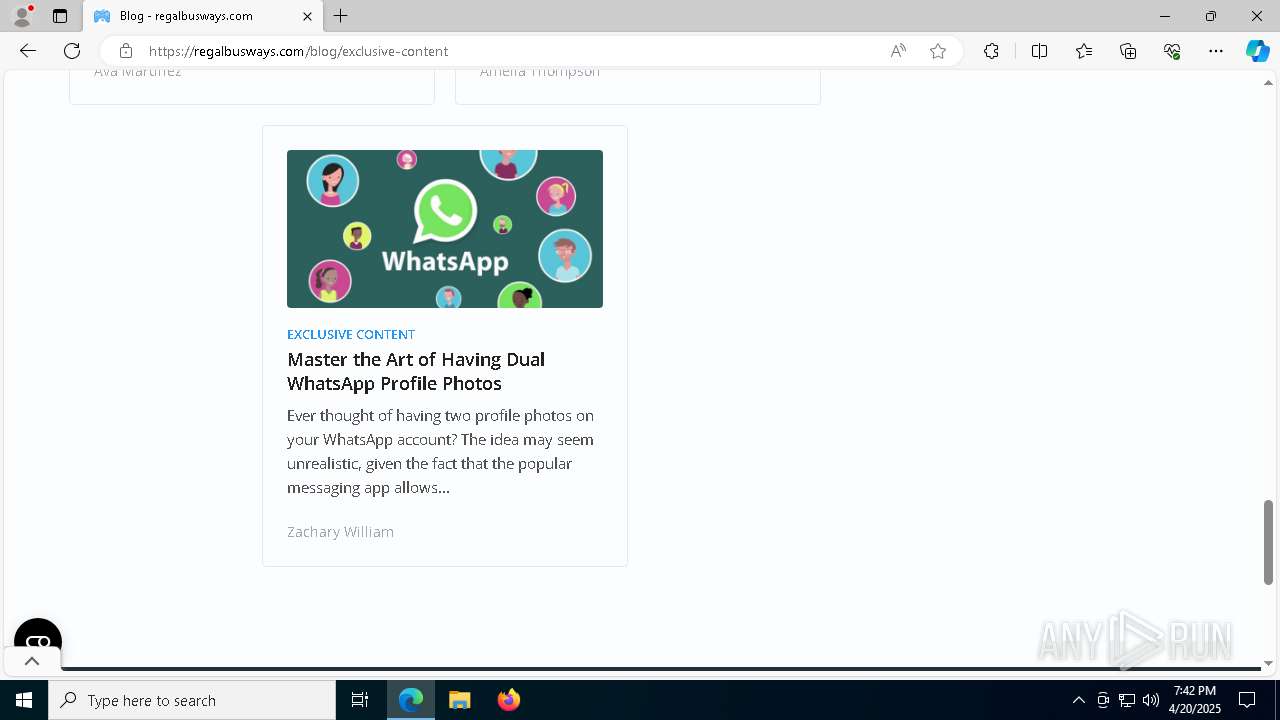
Task: View site information lock icon
Action: coord(125,51)
